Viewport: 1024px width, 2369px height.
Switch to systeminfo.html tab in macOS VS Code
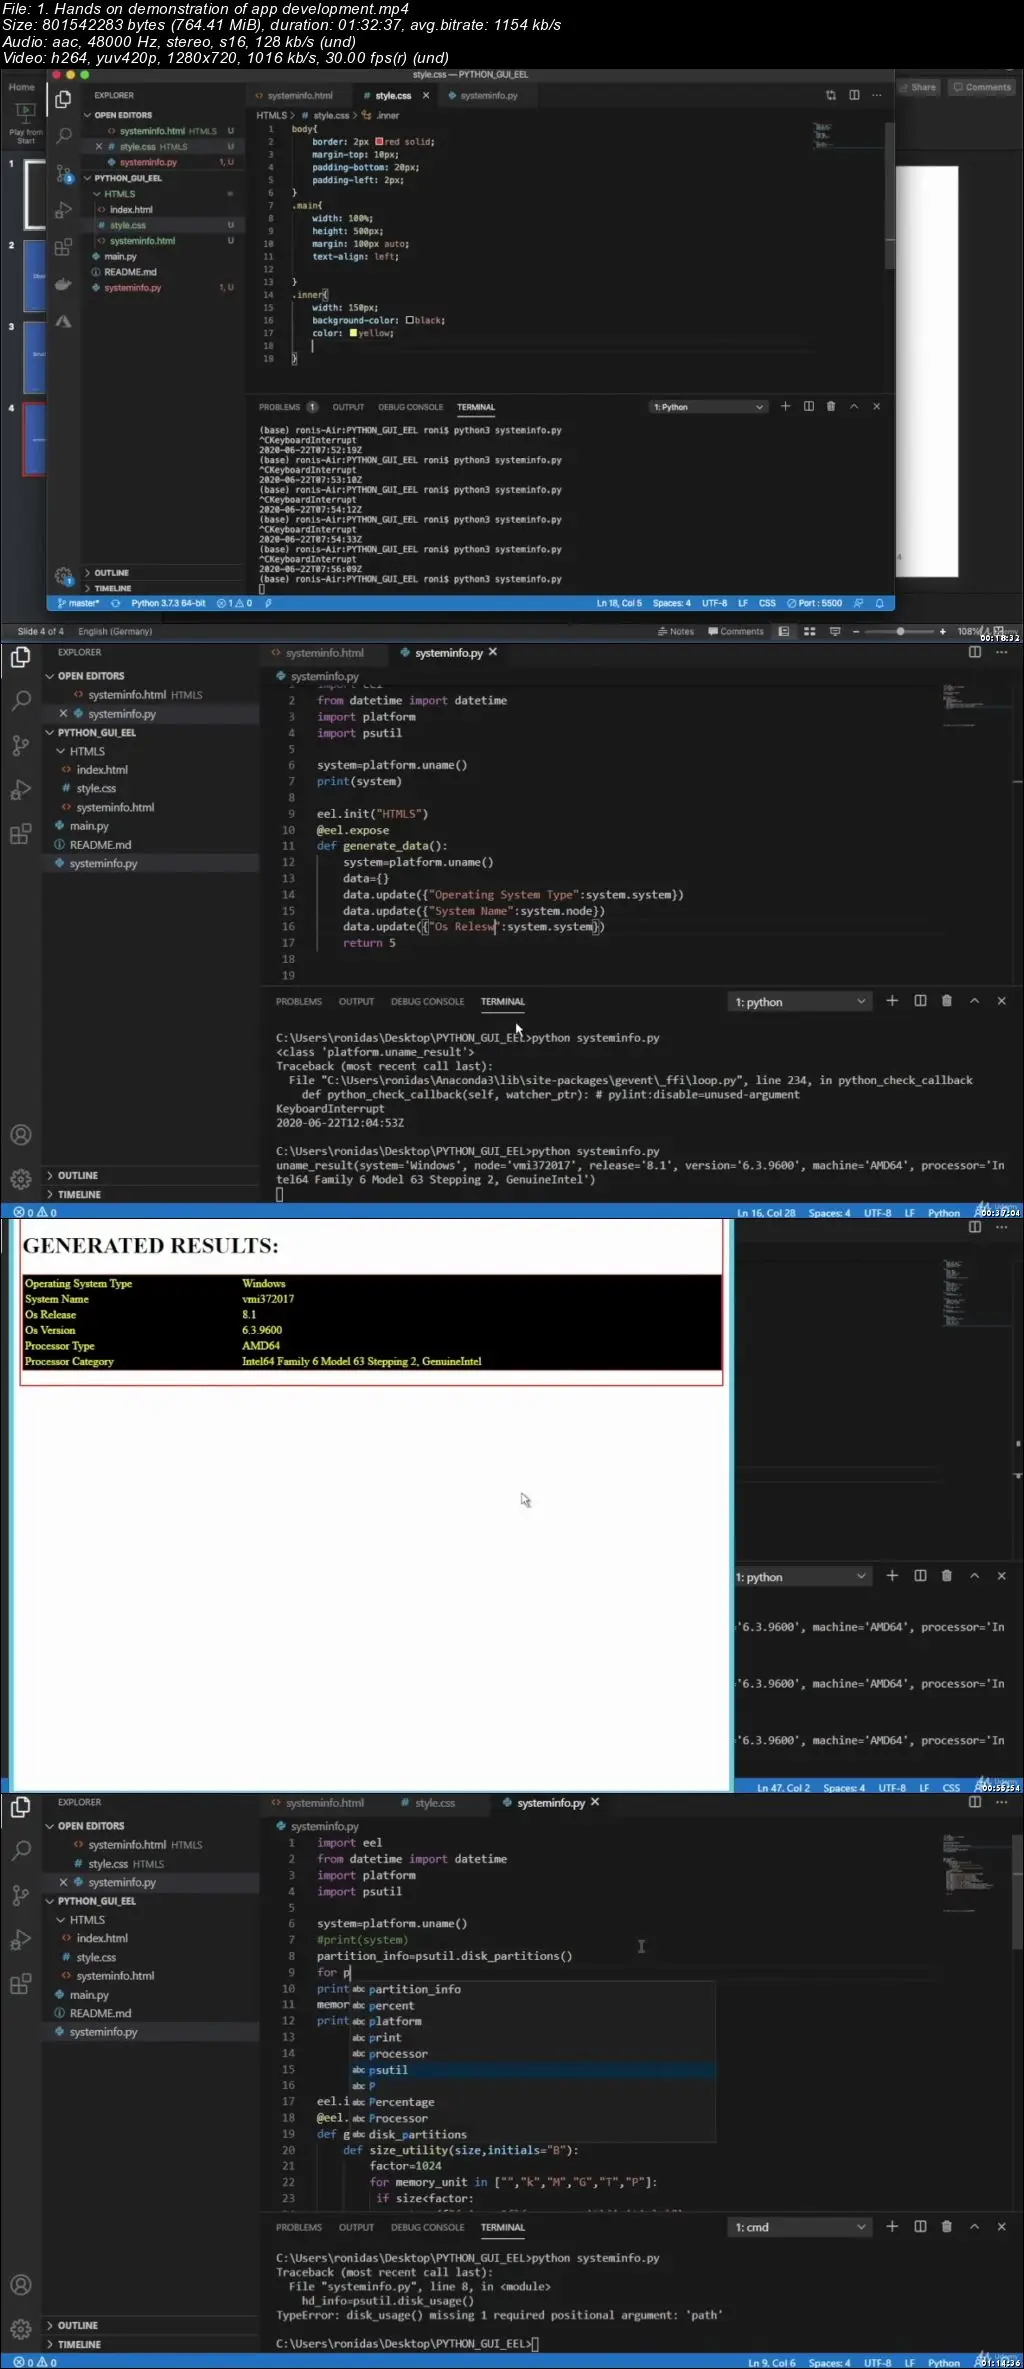299,95
